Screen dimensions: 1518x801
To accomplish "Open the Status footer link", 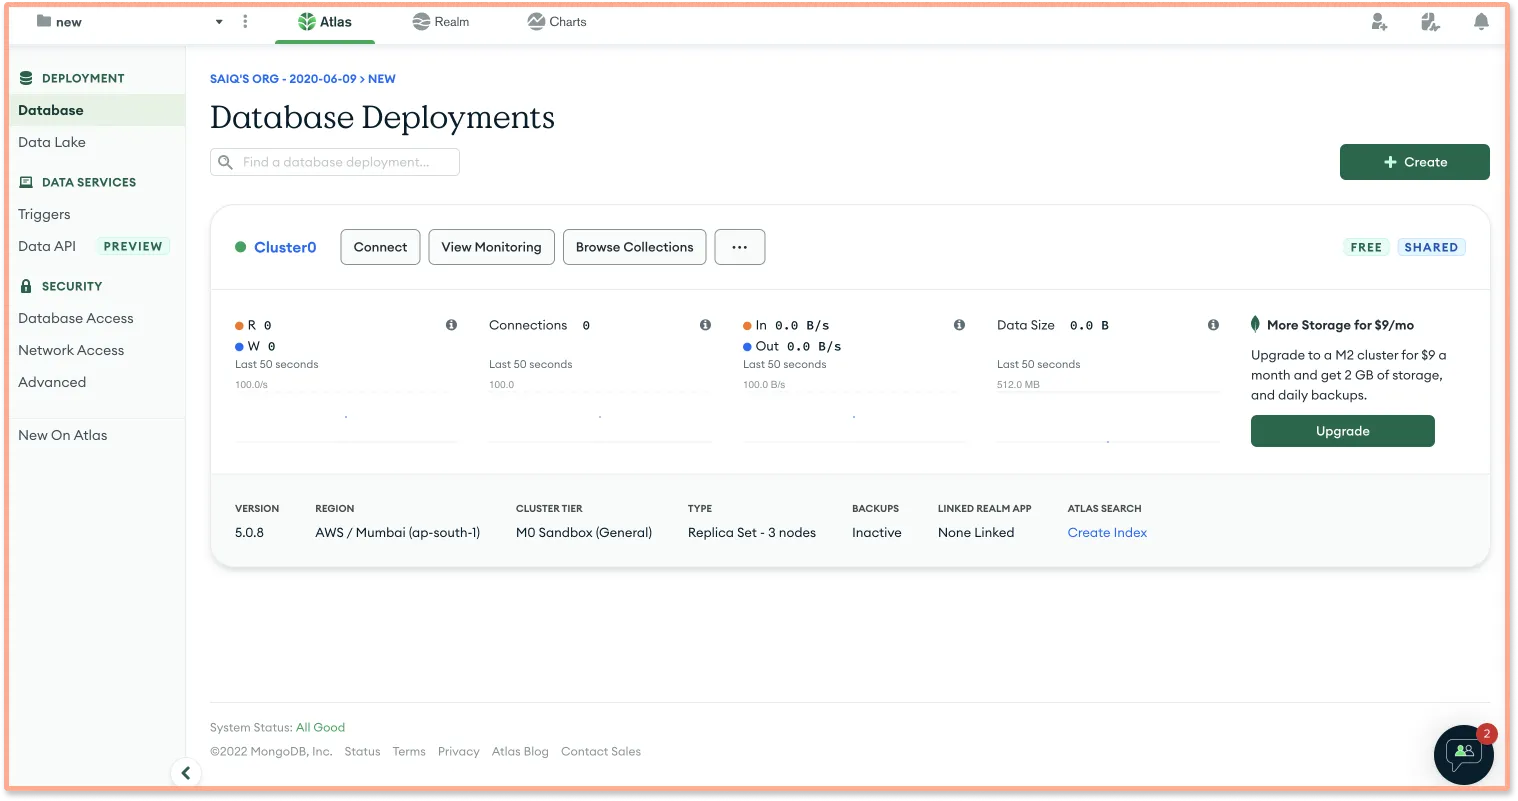I will pyautogui.click(x=362, y=751).
